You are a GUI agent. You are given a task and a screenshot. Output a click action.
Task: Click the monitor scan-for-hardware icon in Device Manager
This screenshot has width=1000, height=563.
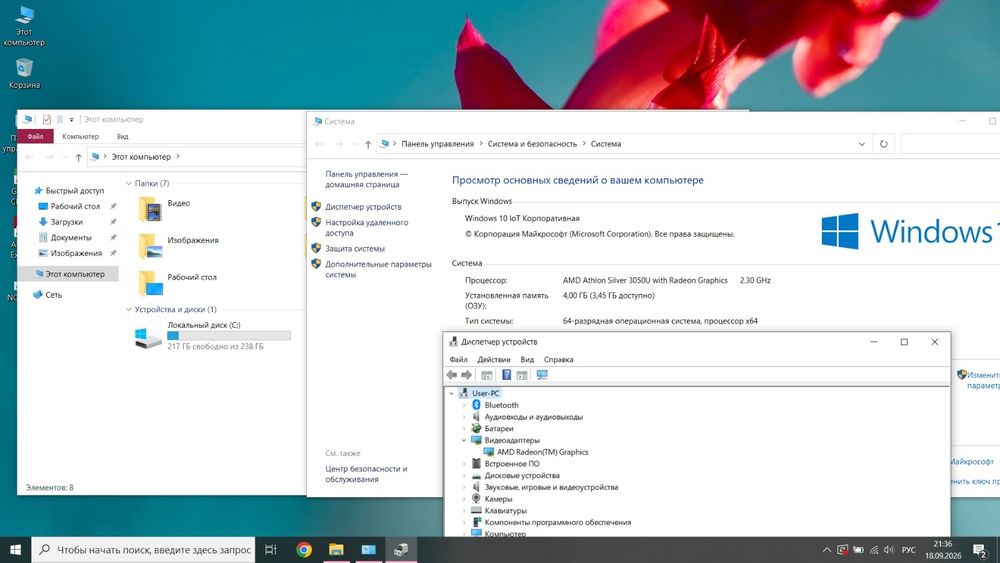tap(542, 375)
